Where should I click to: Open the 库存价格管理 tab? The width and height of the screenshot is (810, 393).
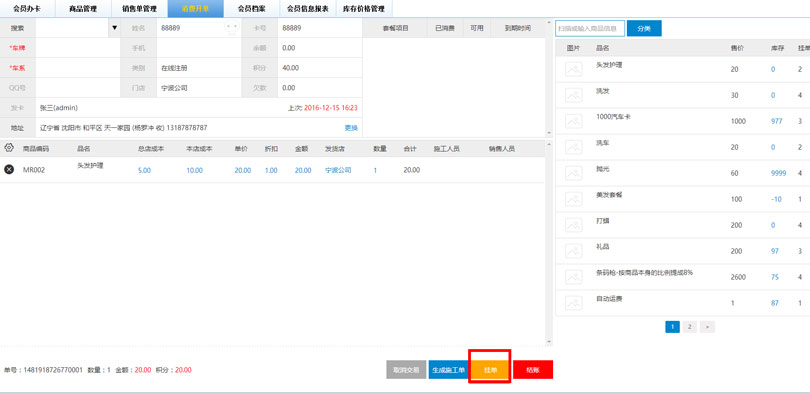pyautogui.click(x=364, y=8)
